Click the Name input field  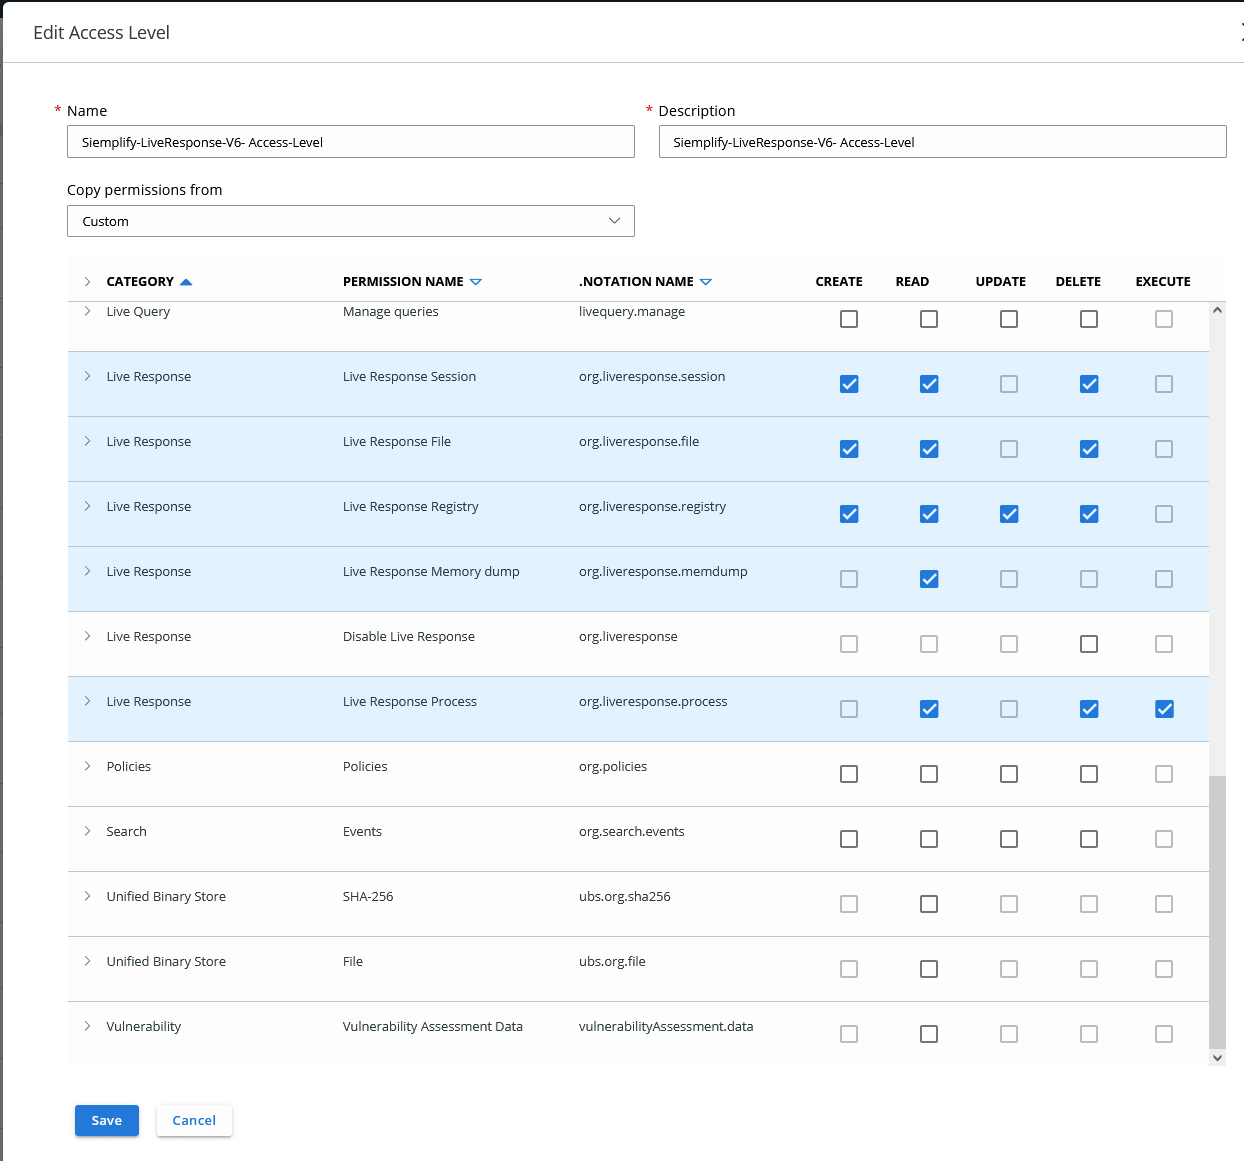click(350, 141)
